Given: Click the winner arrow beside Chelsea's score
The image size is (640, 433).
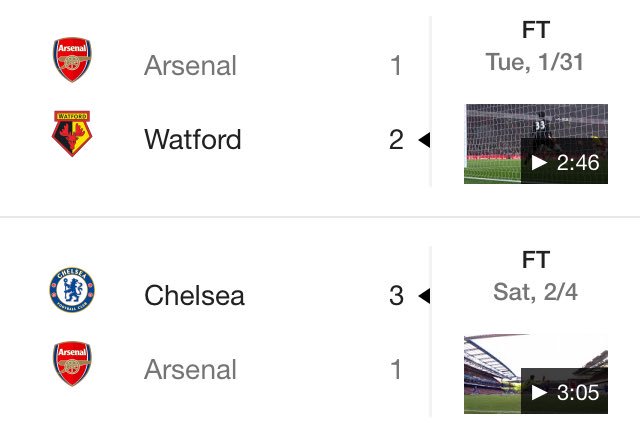Looking at the screenshot, I should click(424, 296).
